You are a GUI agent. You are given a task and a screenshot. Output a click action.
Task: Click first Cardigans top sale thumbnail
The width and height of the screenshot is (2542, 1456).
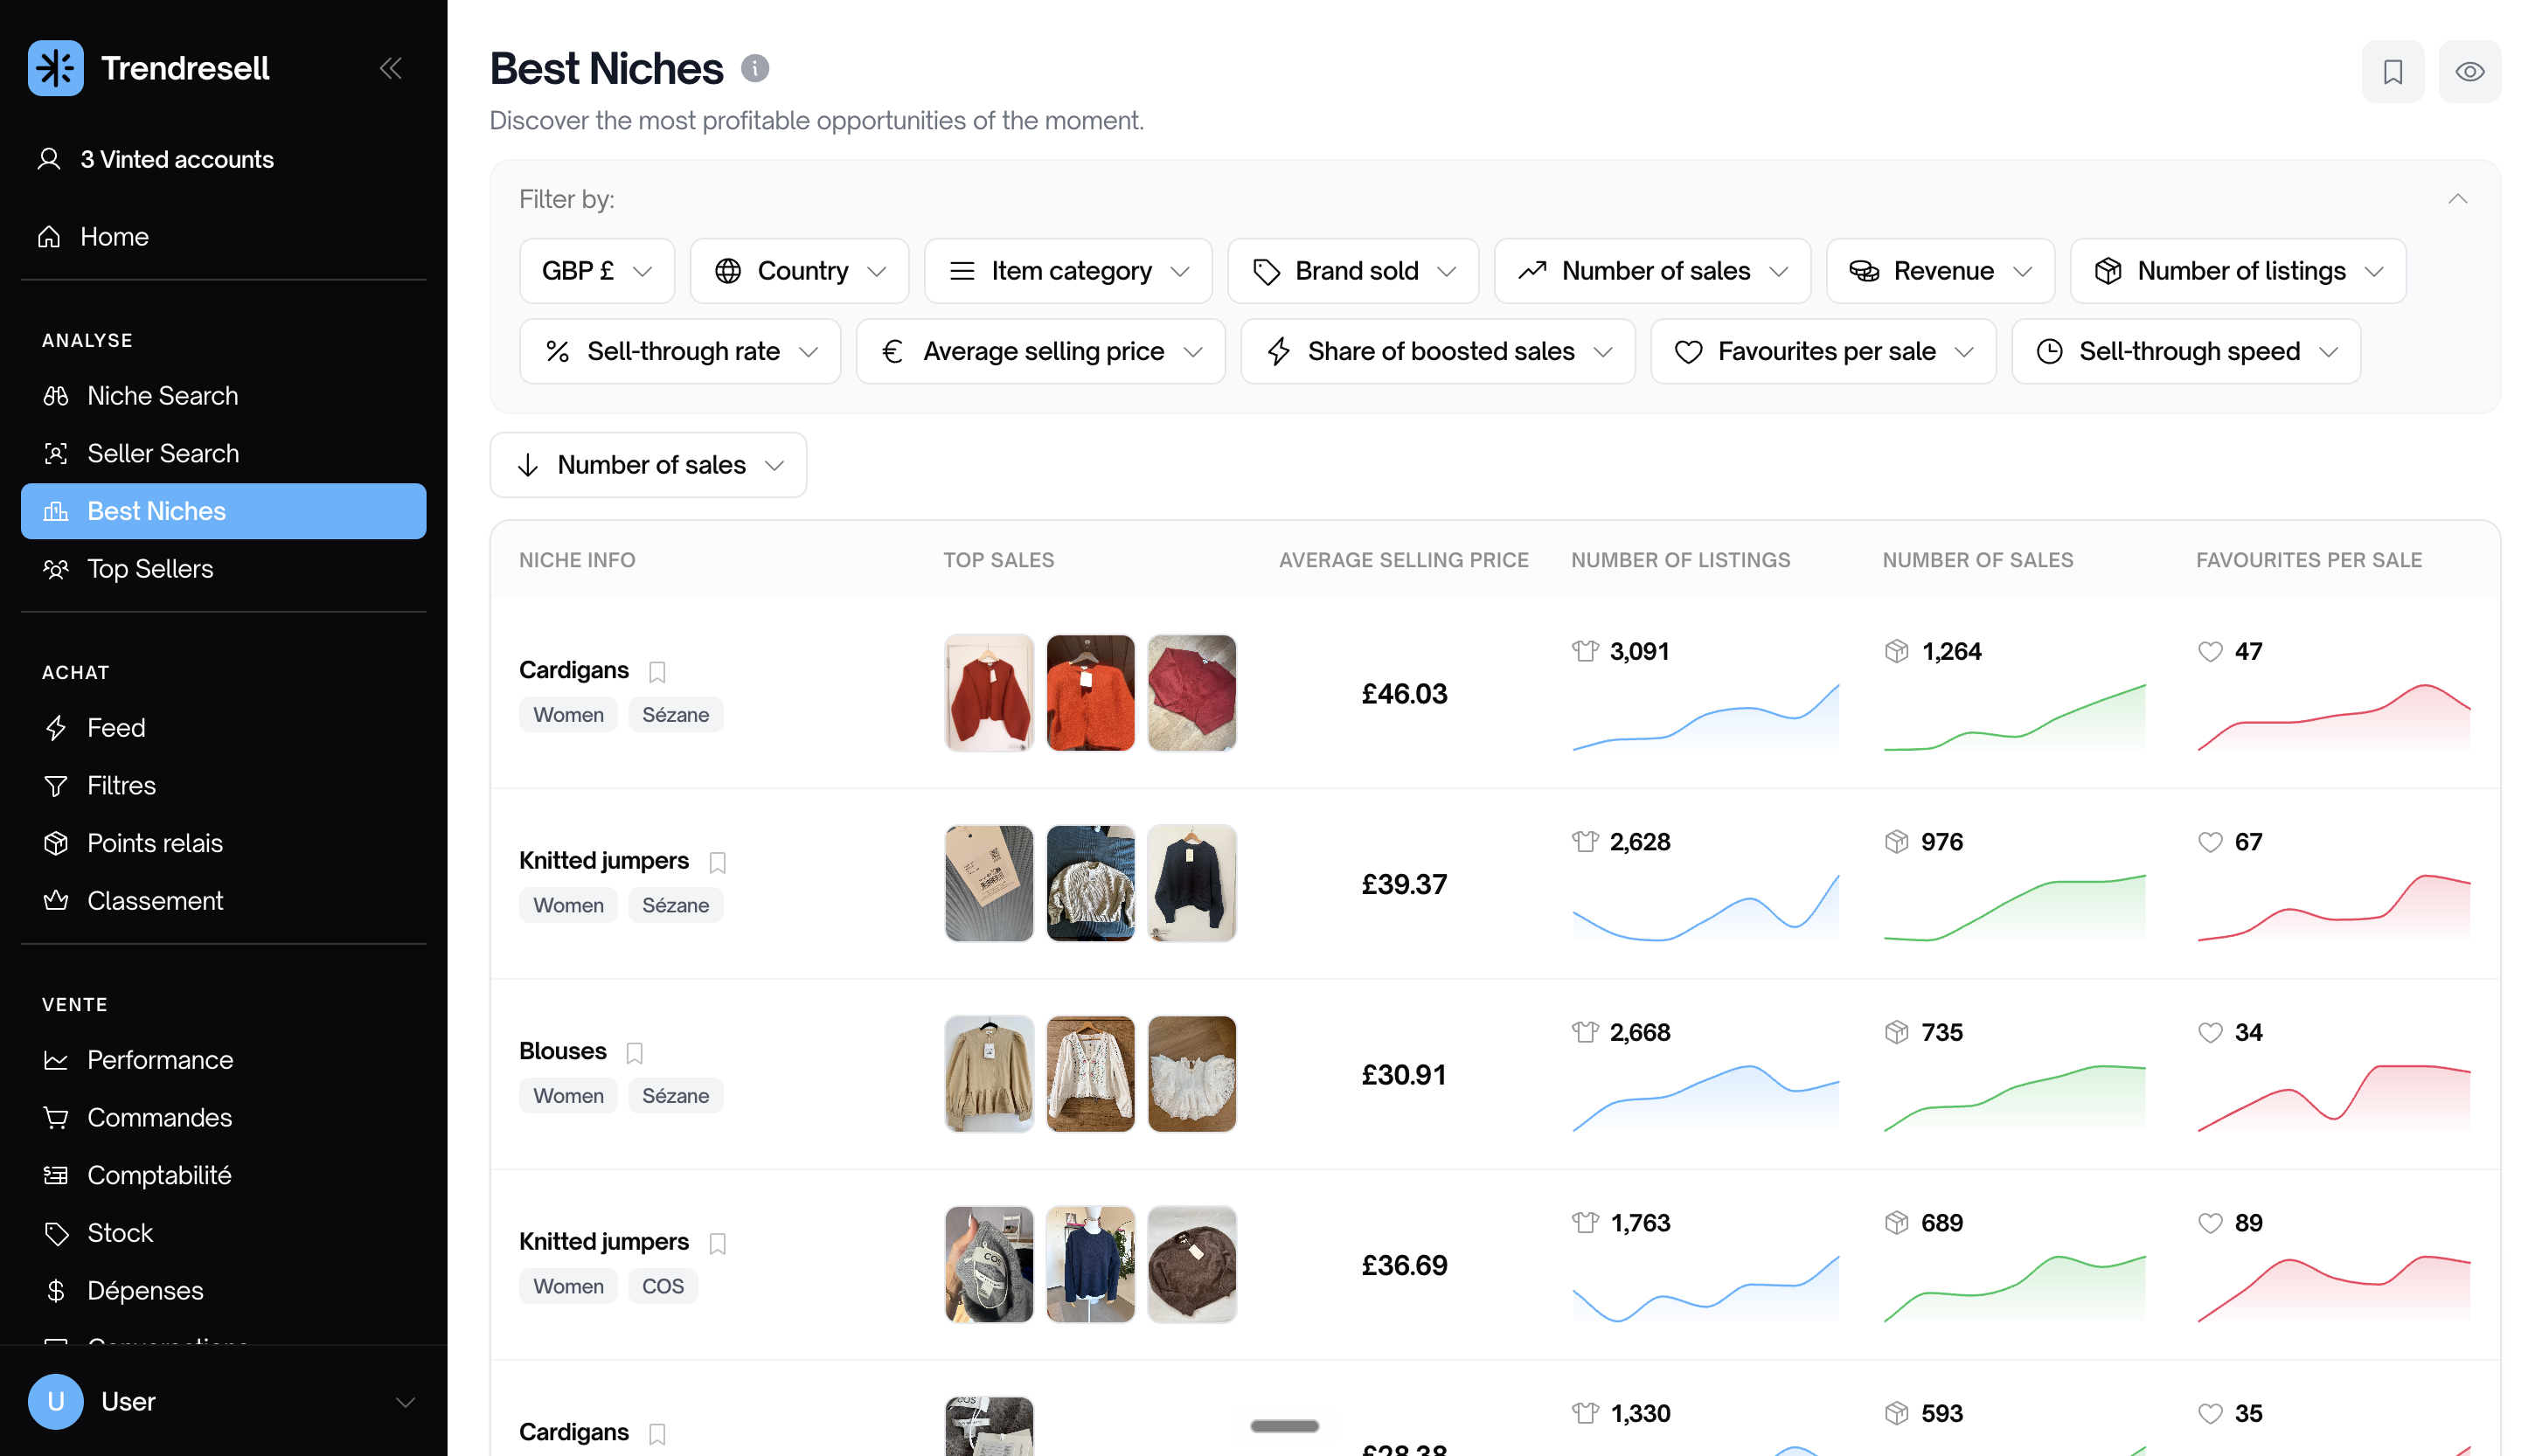click(988, 693)
